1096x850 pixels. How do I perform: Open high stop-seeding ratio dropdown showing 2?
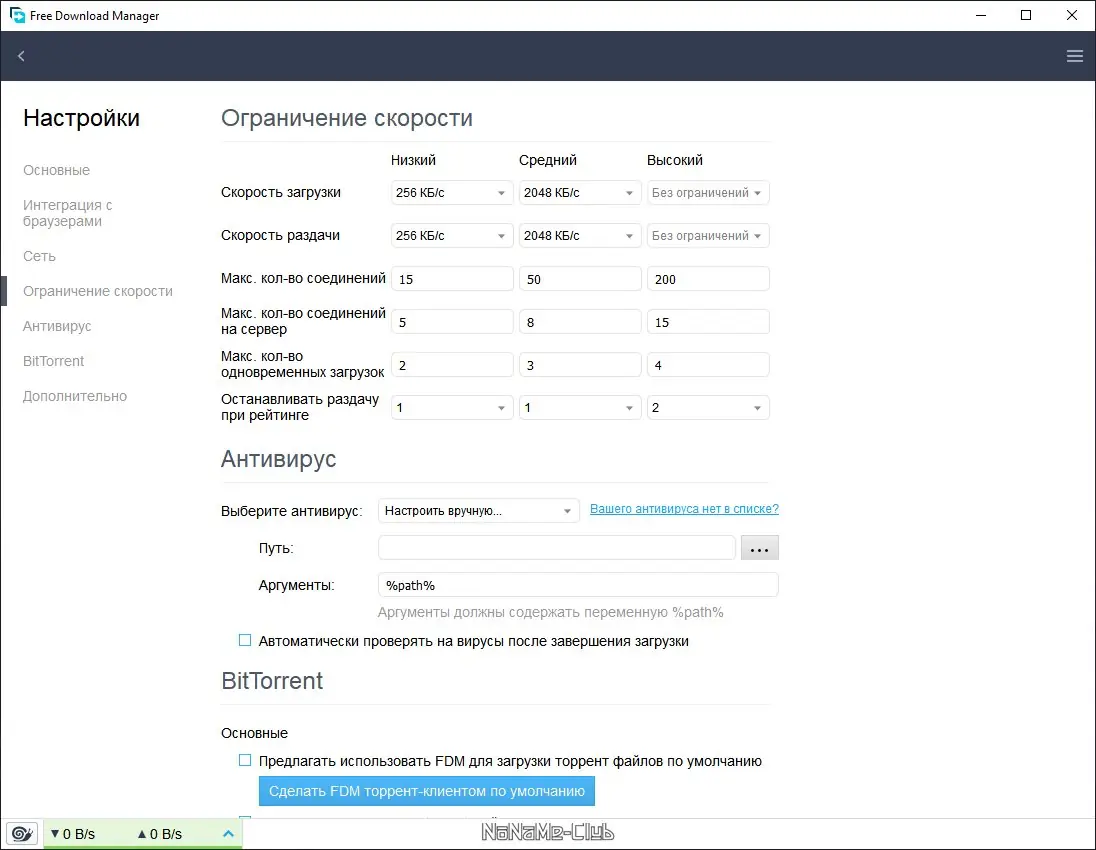tap(707, 408)
